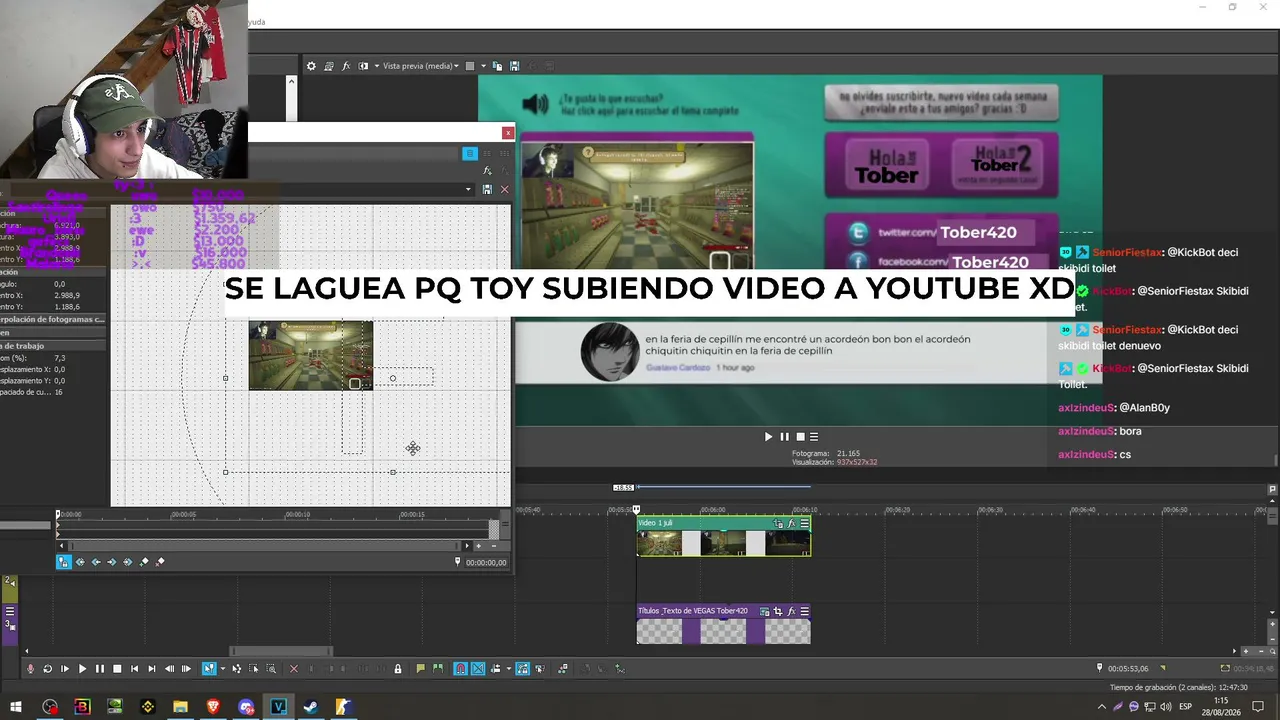Open the Vista previa (media) quality dropdown

[x=421, y=66]
